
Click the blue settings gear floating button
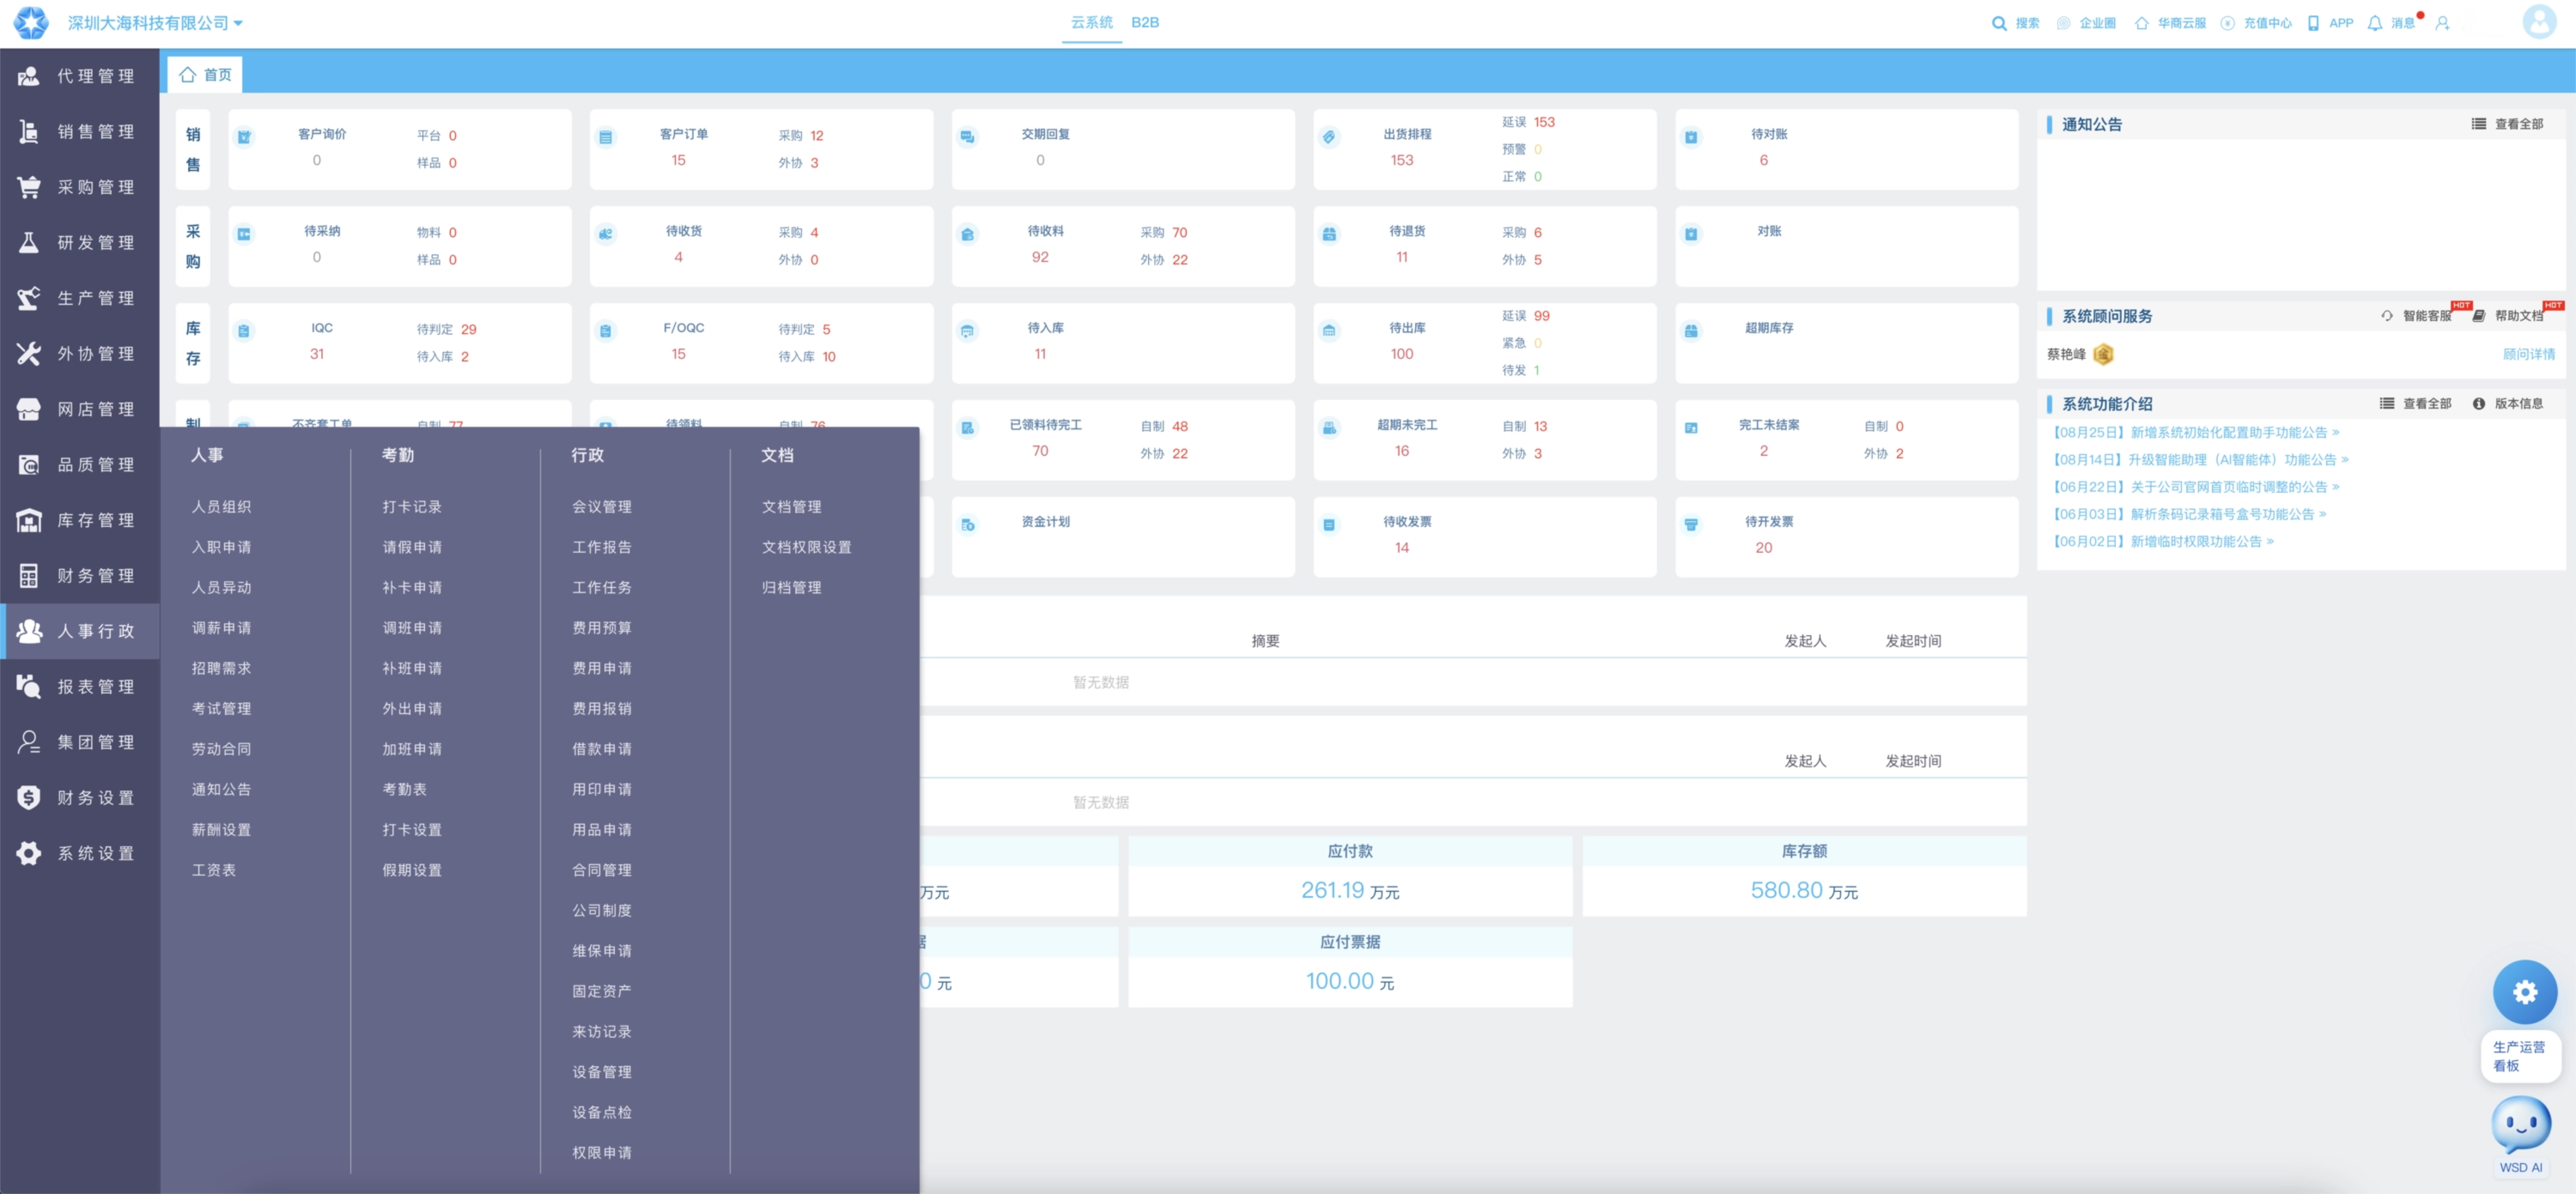tap(2524, 992)
